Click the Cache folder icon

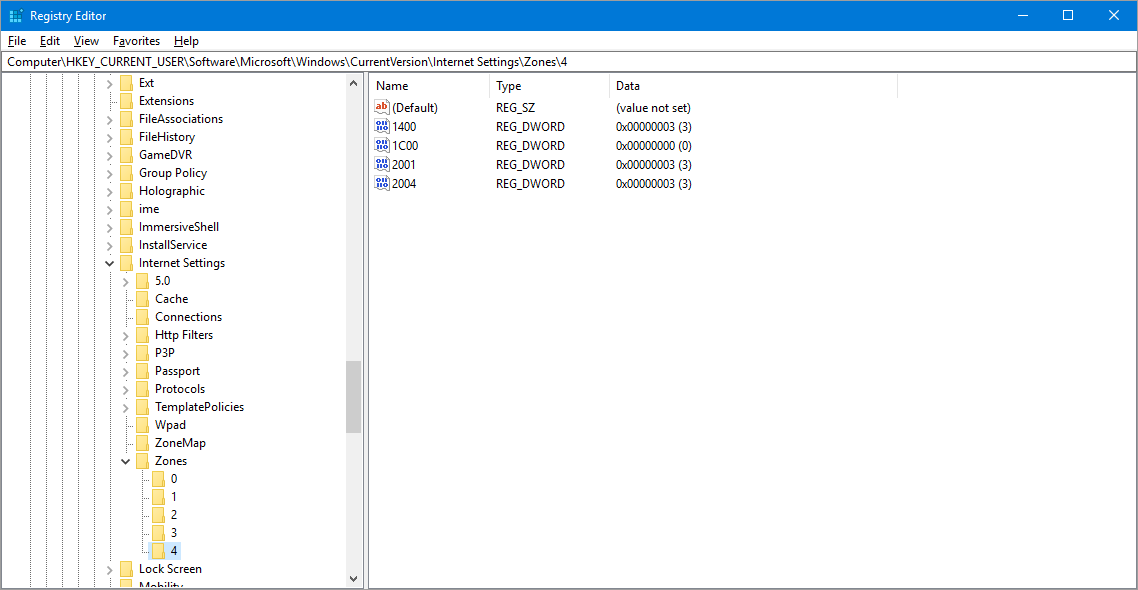pos(142,299)
